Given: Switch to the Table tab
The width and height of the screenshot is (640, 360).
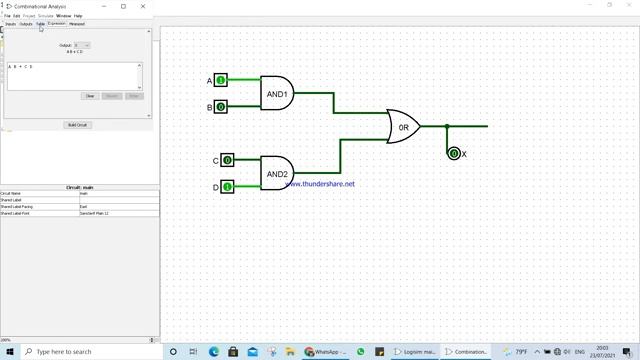Looking at the screenshot, I should coord(40,24).
